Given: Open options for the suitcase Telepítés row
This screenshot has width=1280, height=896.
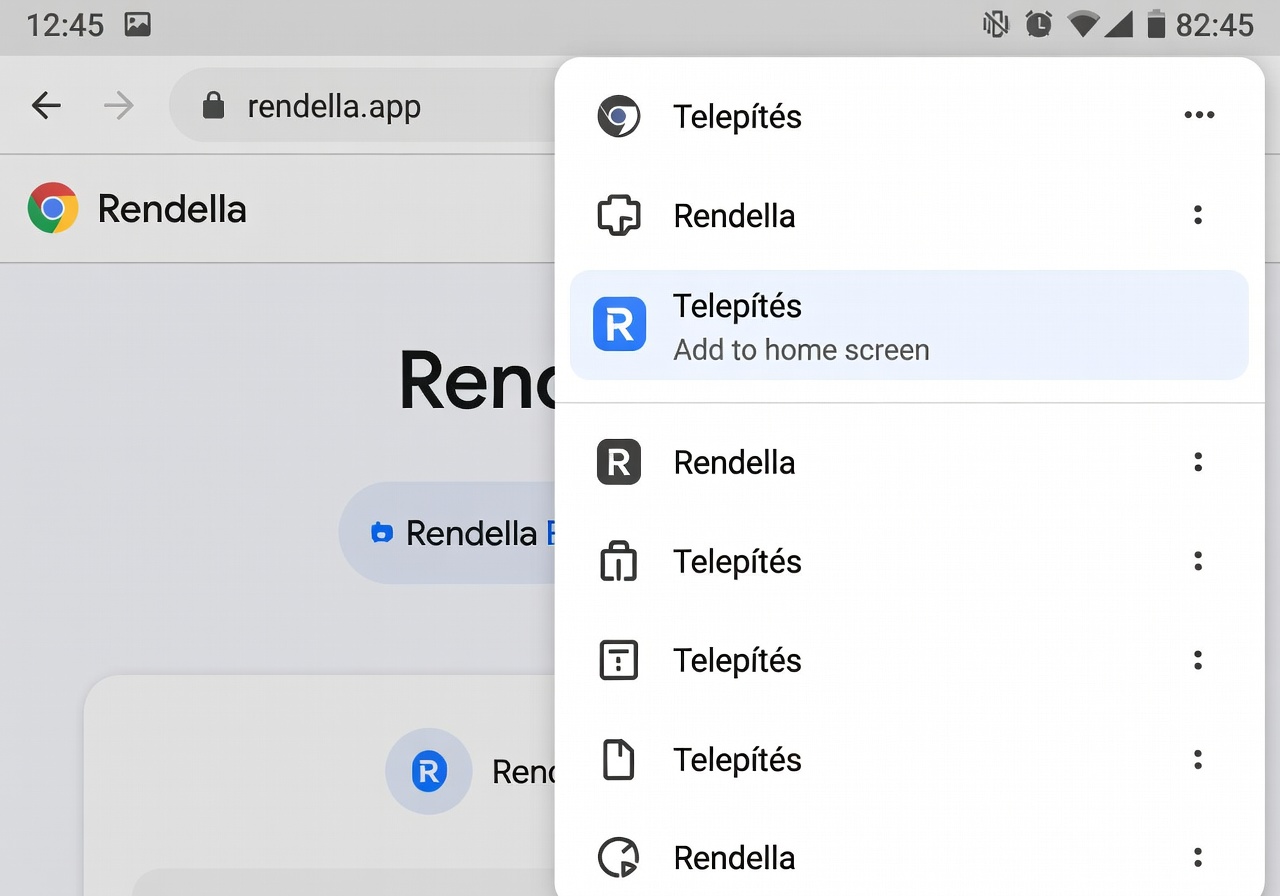Looking at the screenshot, I should [x=1198, y=561].
